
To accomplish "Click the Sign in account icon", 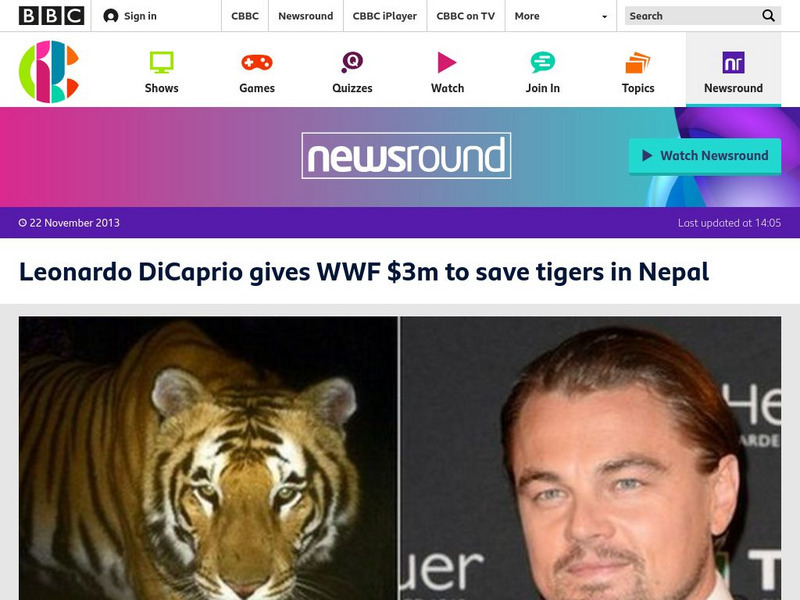I will 111,16.
